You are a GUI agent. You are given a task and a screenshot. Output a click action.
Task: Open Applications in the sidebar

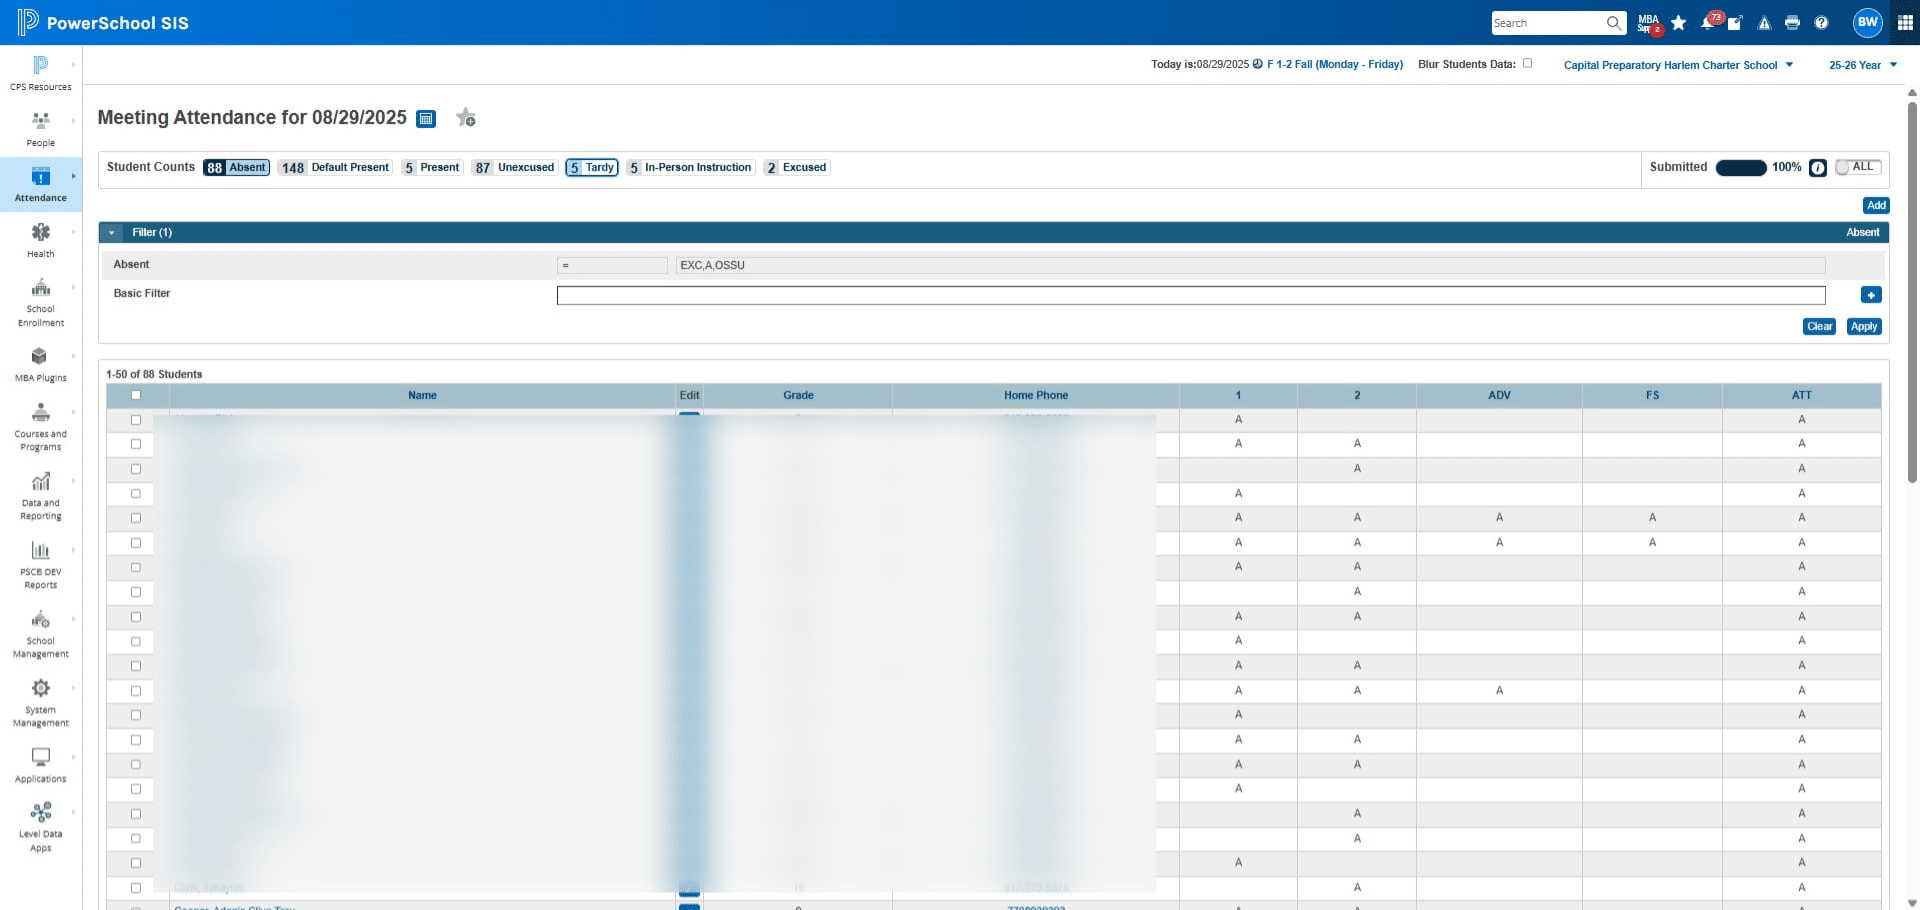(x=40, y=765)
